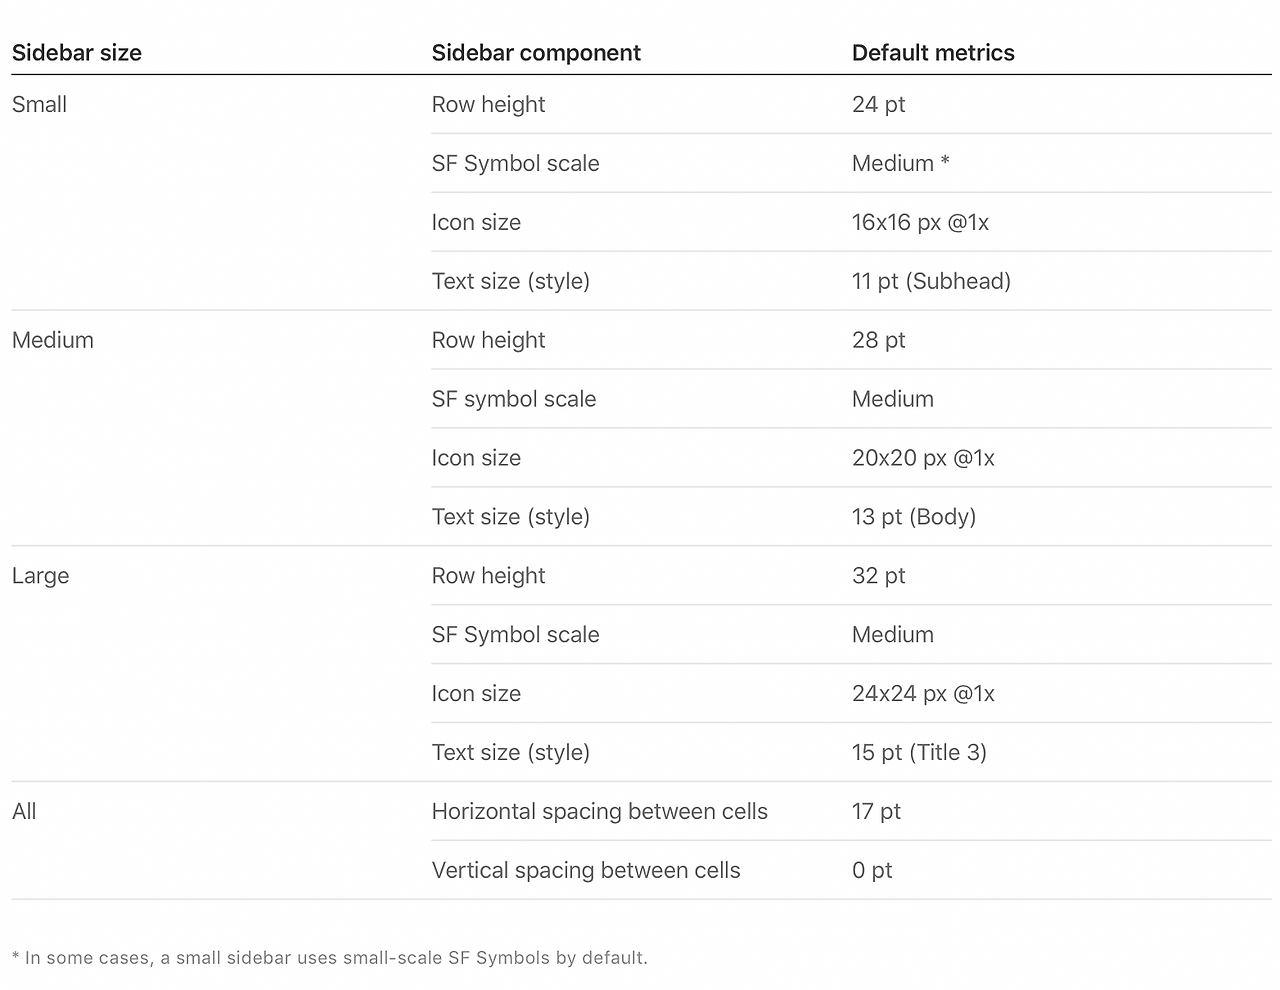The height and width of the screenshot is (990, 1280).
Task: Click the '32 pt' row height value
Action: 879,576
